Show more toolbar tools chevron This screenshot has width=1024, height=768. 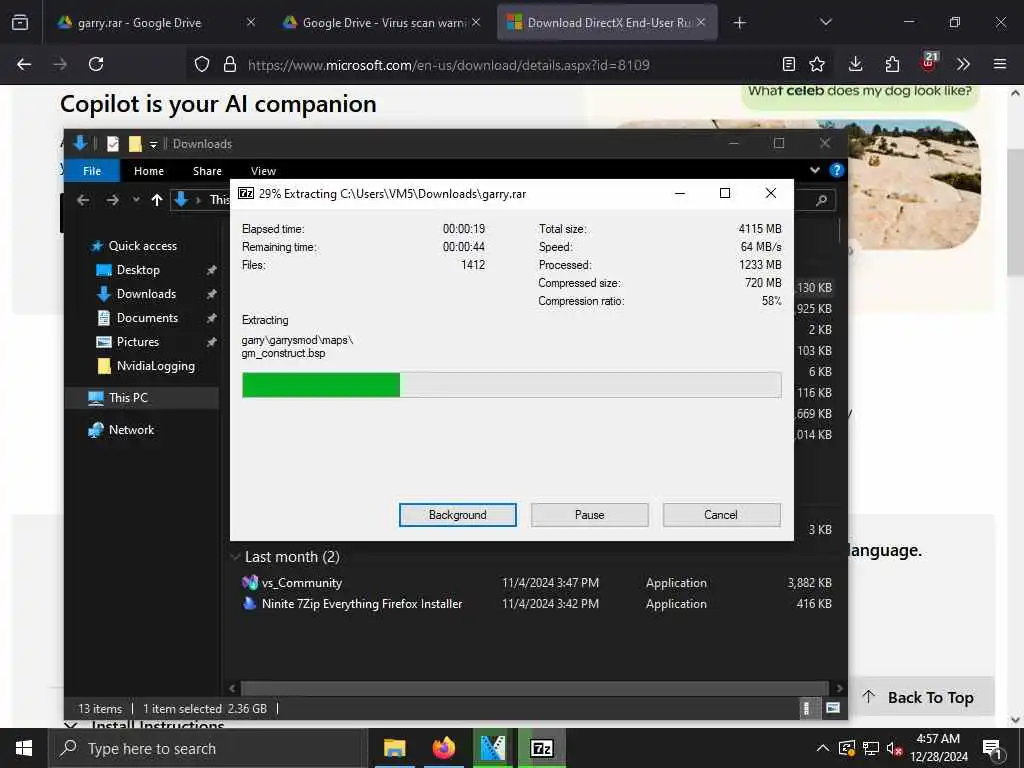(x=963, y=64)
